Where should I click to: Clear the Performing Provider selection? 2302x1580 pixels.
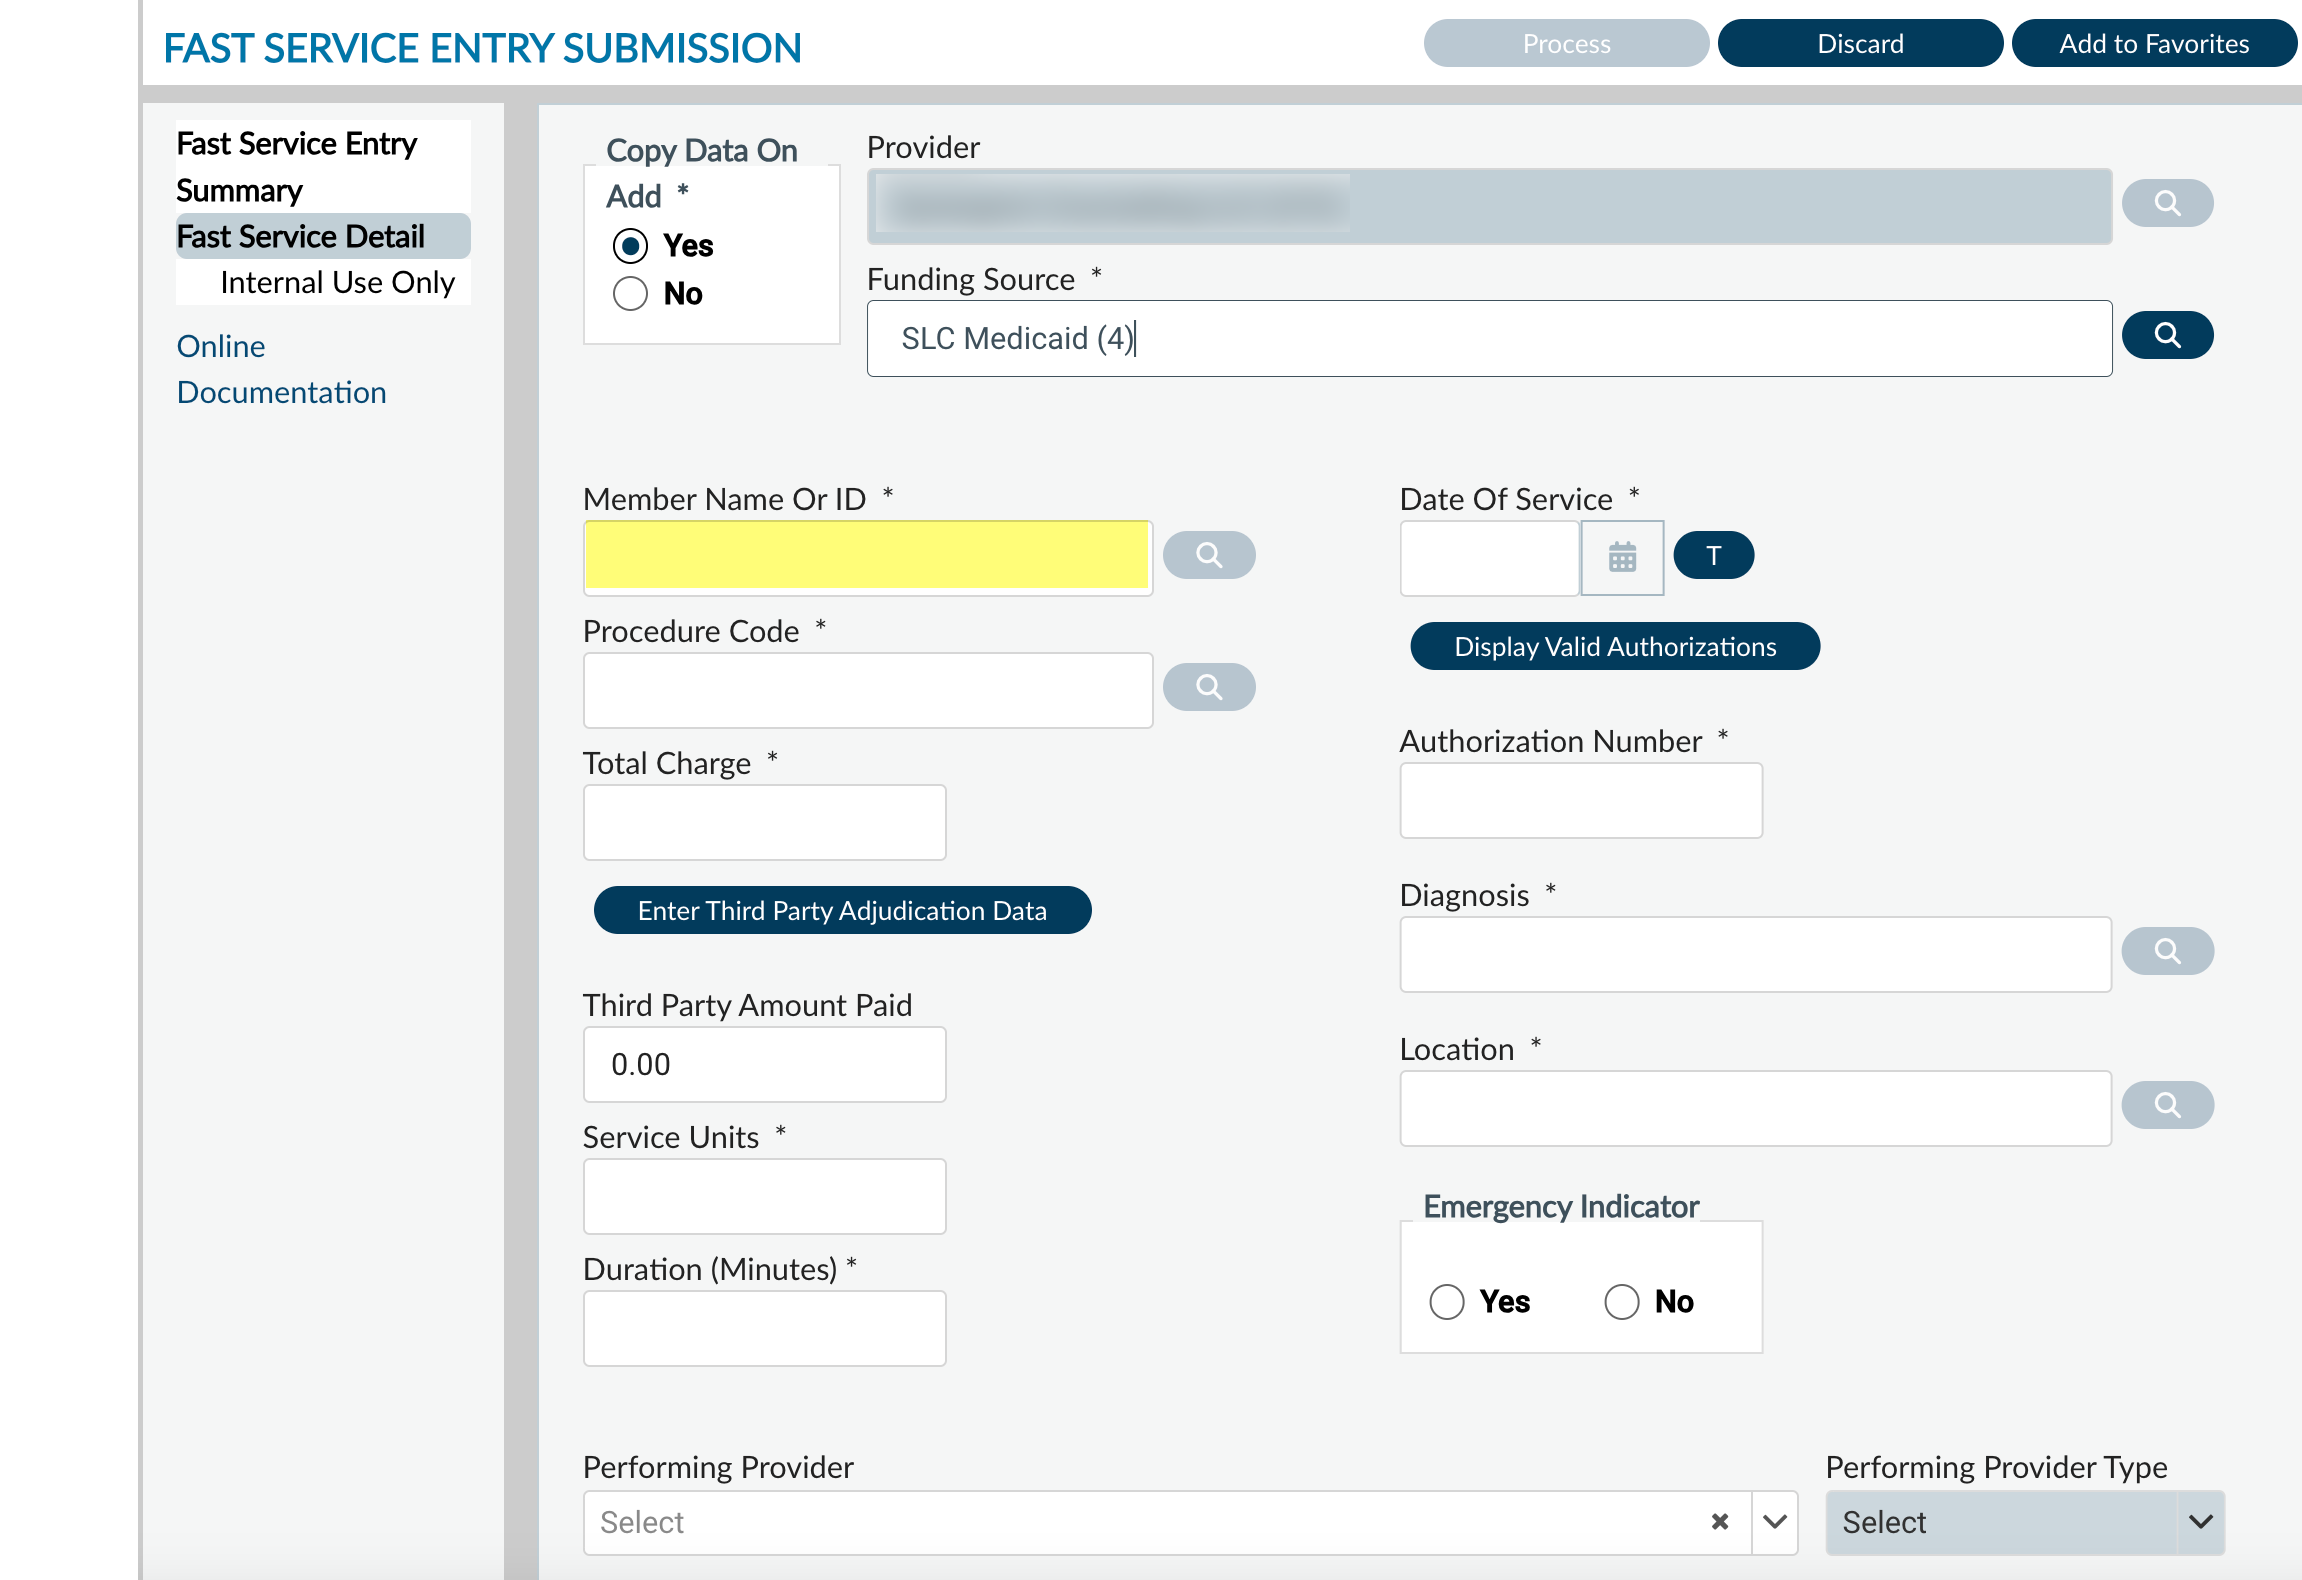[x=1720, y=1522]
